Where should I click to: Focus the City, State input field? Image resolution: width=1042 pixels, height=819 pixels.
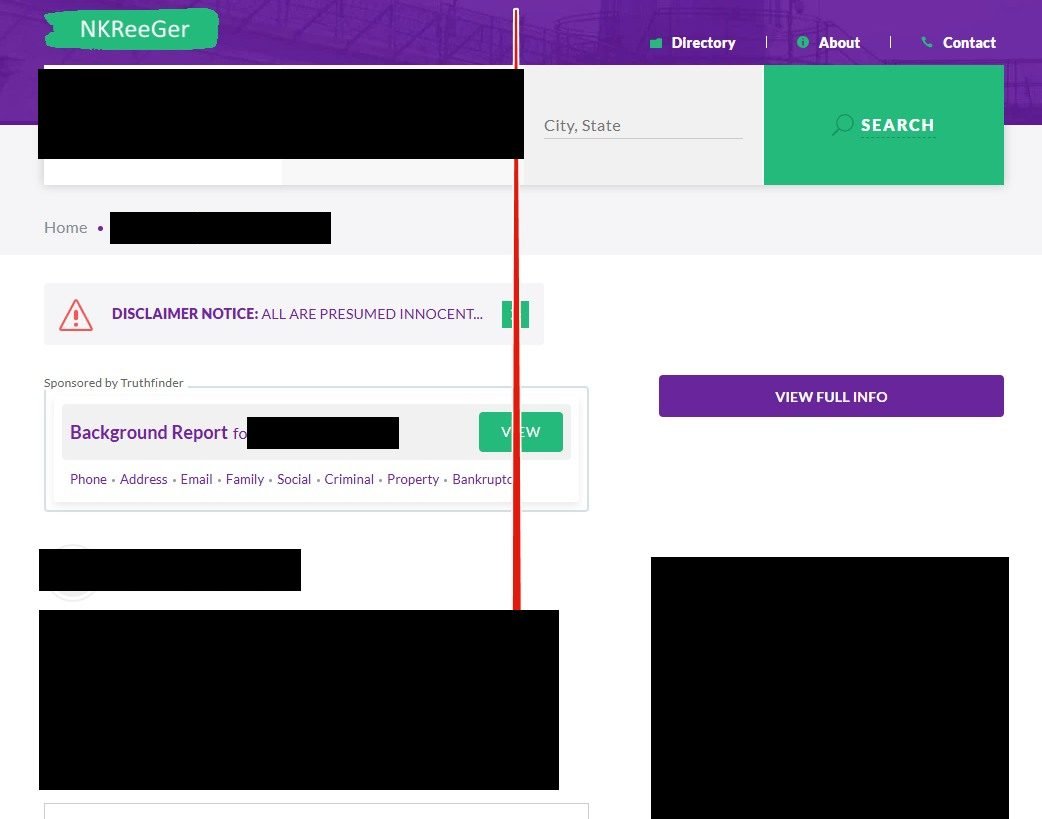click(x=643, y=126)
